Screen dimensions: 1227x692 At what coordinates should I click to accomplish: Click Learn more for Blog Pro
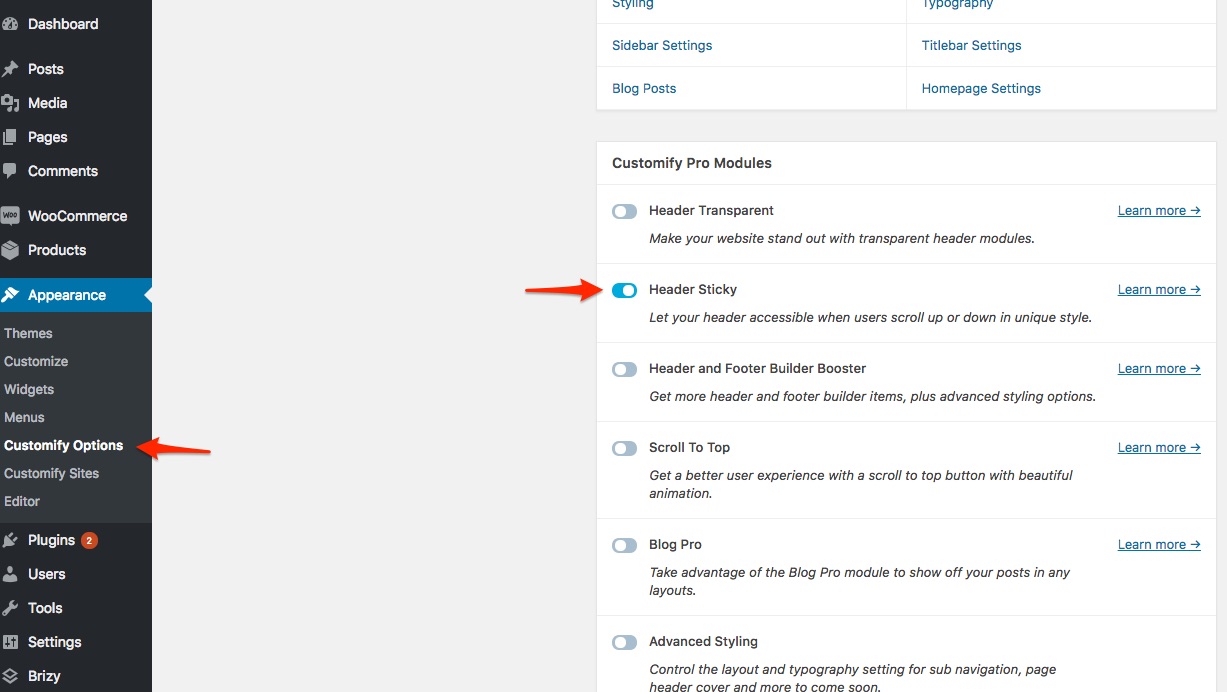click(x=1159, y=545)
